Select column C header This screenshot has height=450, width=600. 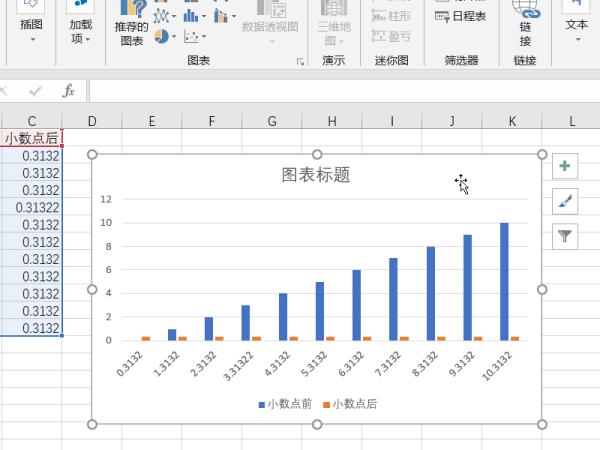31,121
